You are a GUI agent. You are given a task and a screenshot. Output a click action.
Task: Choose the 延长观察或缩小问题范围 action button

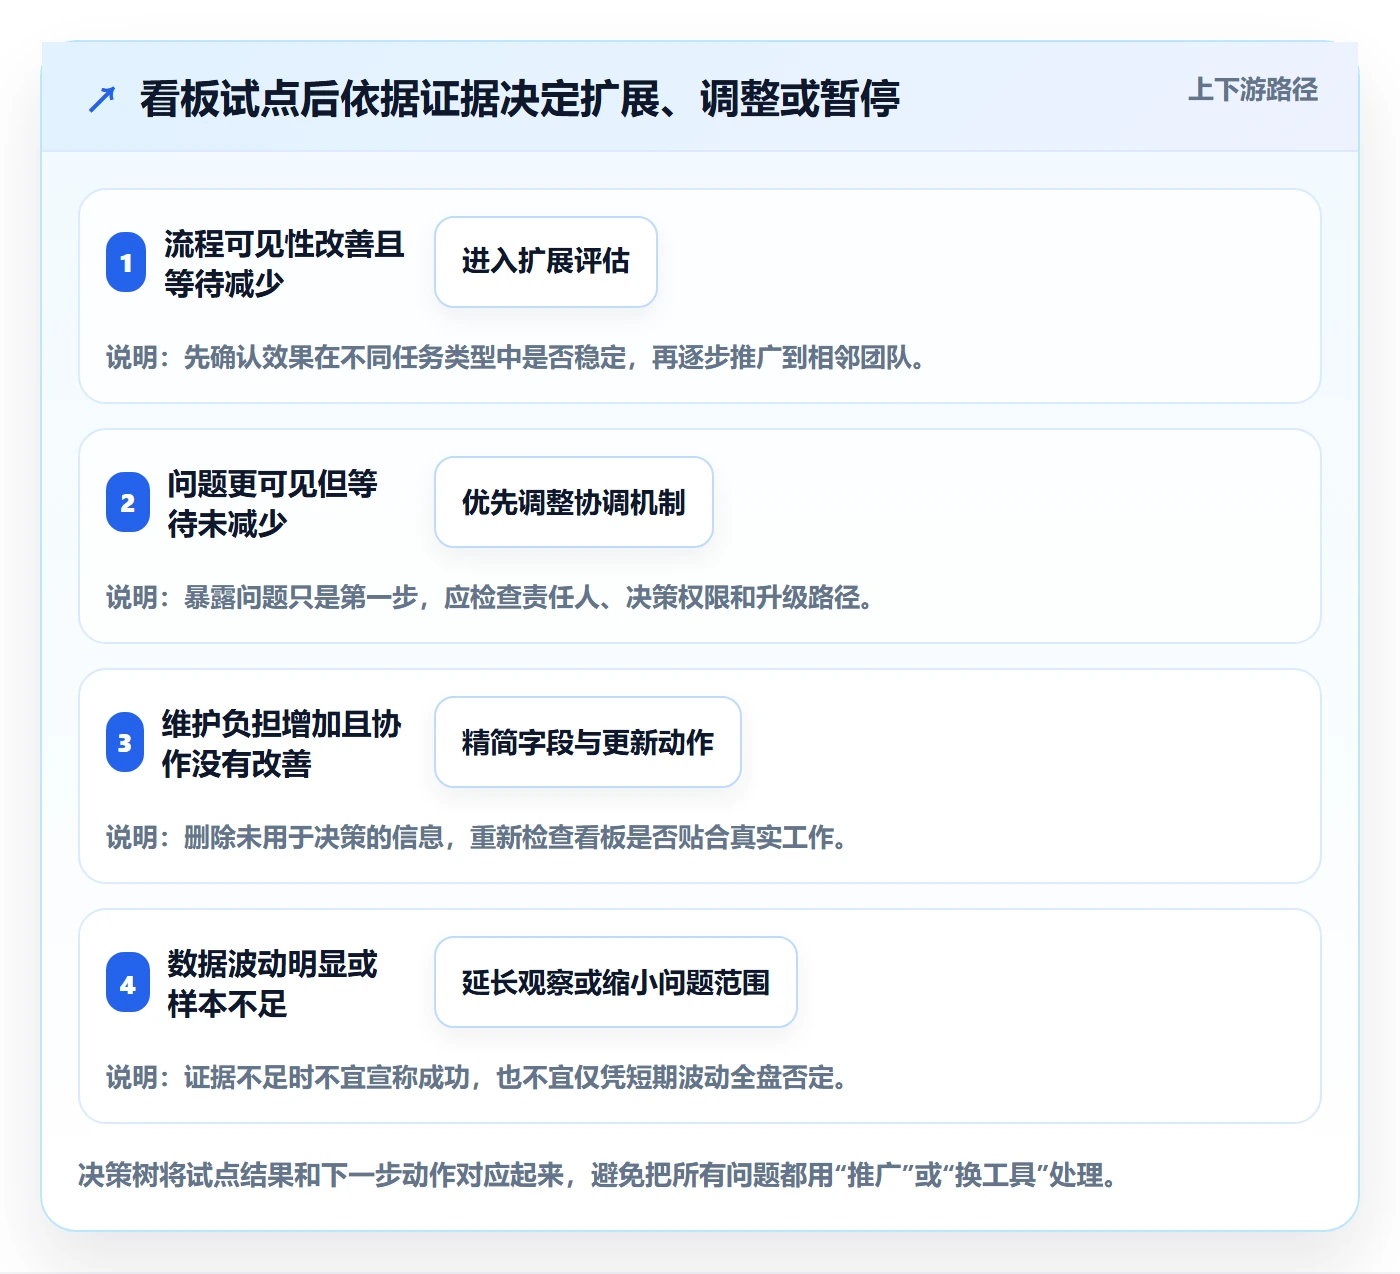coord(616,982)
